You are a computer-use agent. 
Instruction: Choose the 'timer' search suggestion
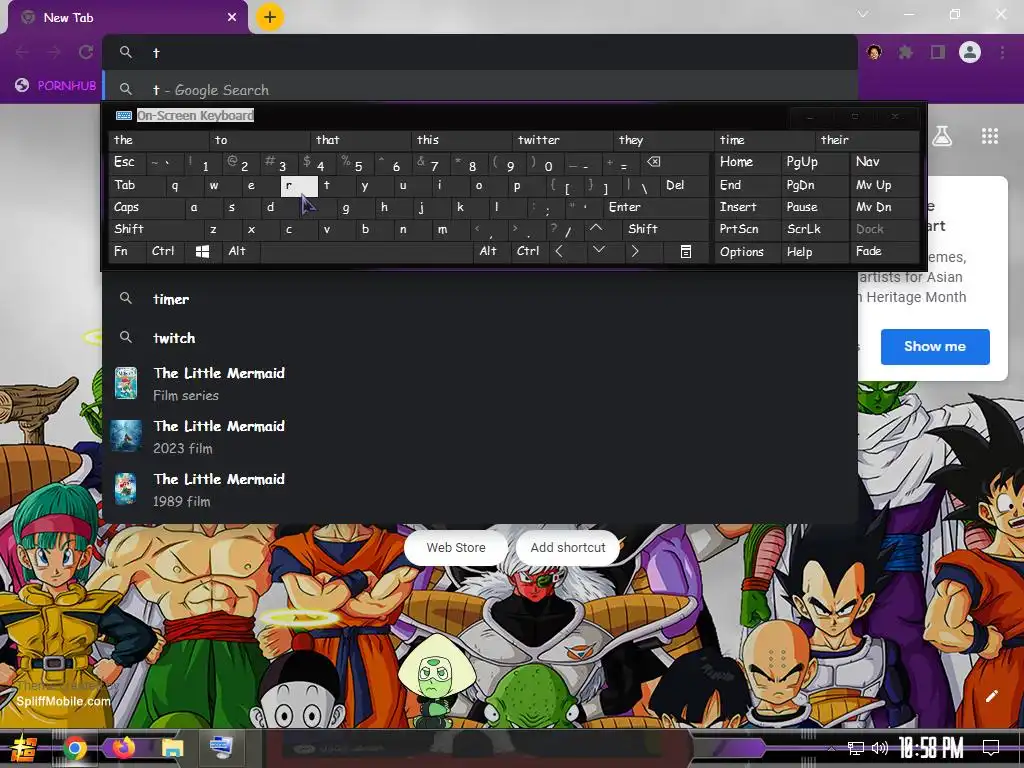[x=480, y=299]
